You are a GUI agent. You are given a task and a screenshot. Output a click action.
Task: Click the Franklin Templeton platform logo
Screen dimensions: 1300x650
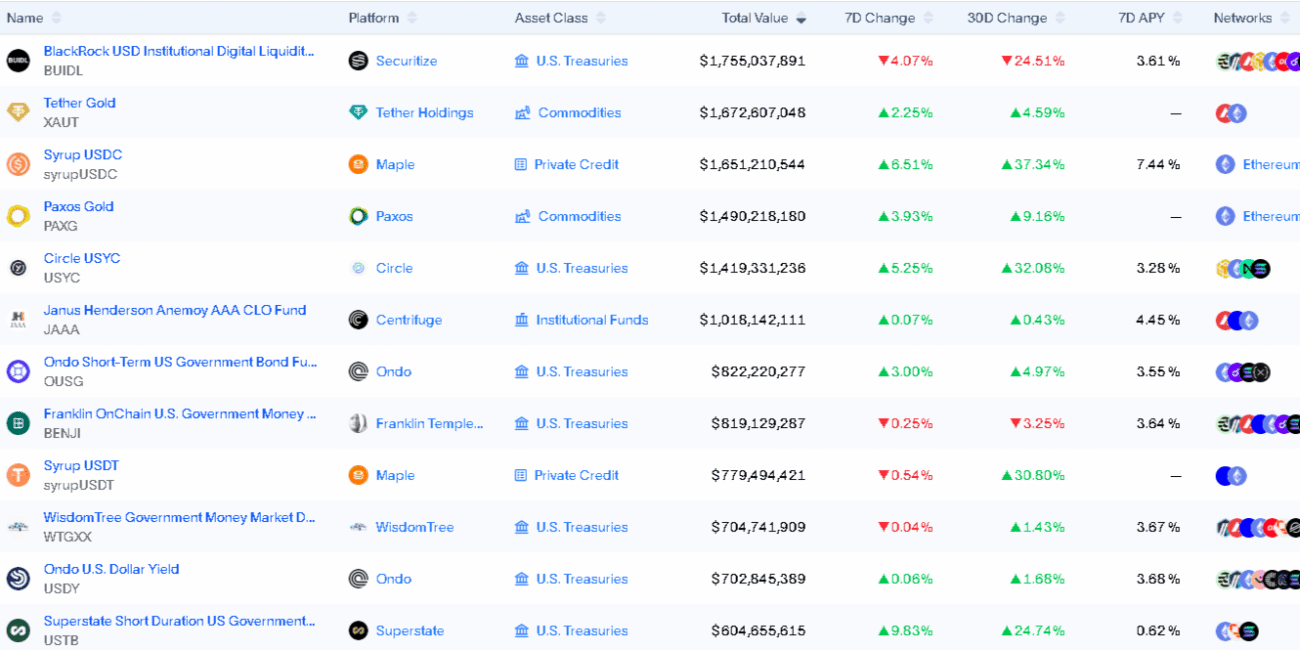[x=358, y=424]
